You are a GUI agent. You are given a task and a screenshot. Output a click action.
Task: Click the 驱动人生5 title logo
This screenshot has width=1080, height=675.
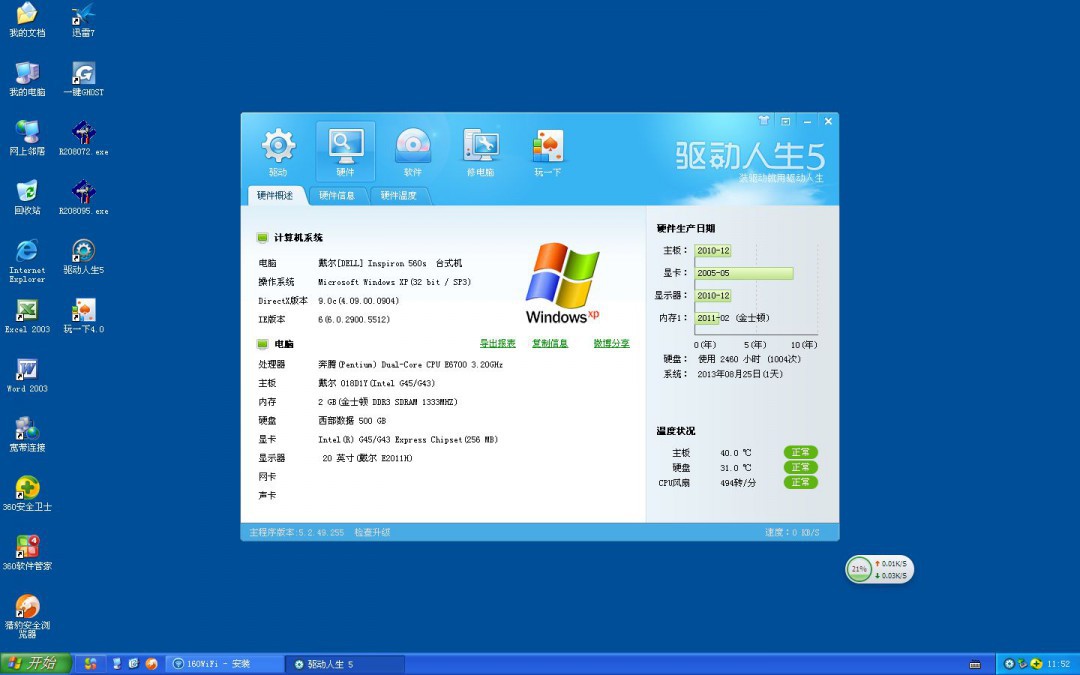click(x=750, y=156)
